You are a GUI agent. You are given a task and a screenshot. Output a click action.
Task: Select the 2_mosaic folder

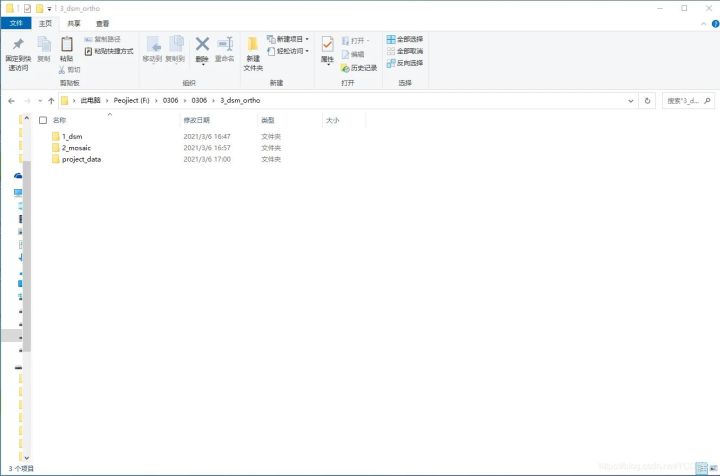[76, 147]
